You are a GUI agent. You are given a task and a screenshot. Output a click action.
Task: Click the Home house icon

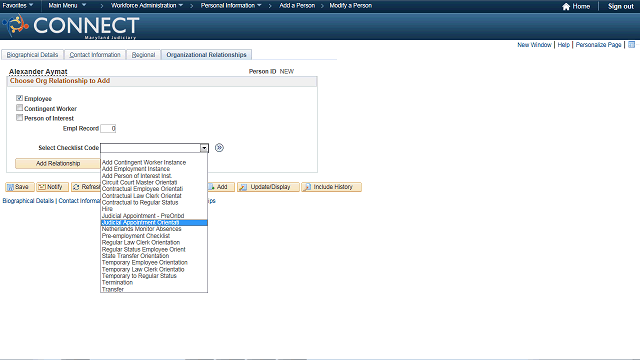point(566,7)
